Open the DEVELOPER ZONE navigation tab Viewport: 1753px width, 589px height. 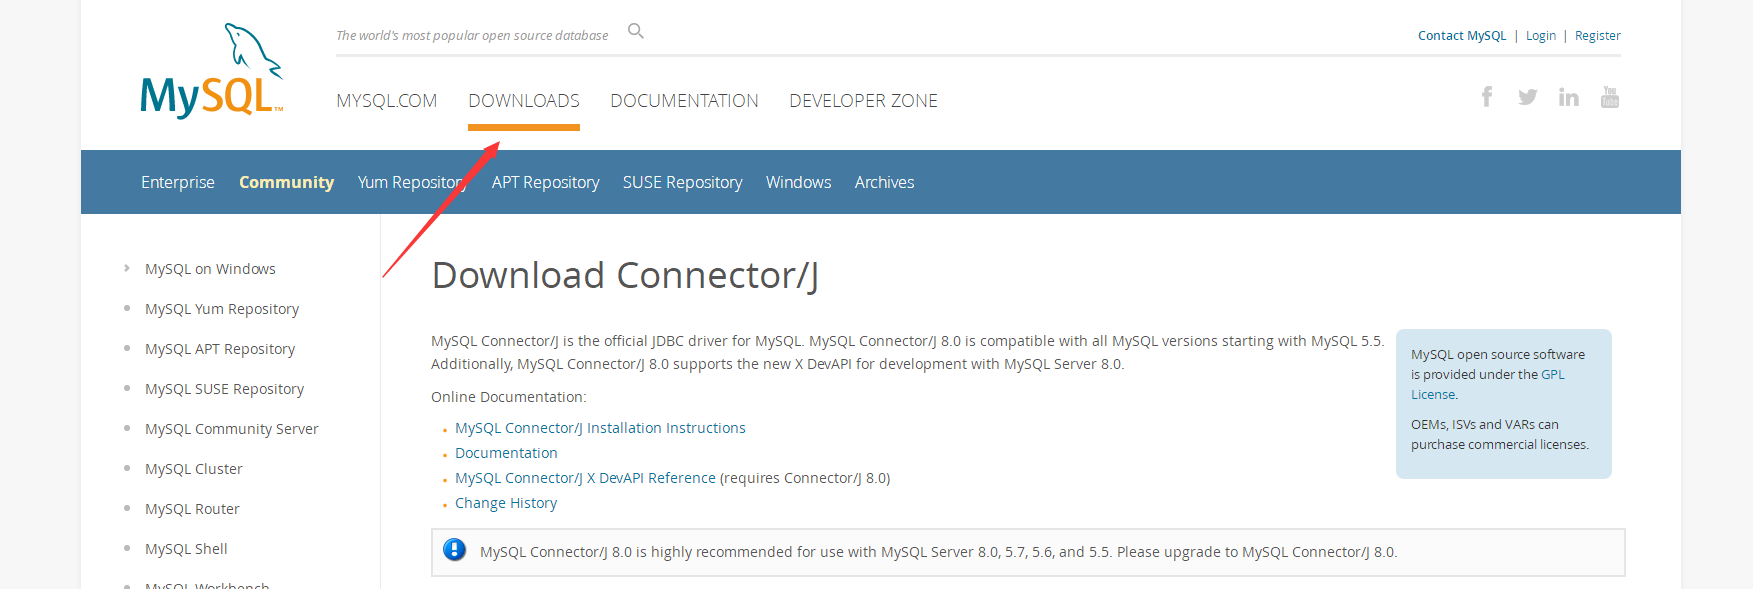(863, 101)
